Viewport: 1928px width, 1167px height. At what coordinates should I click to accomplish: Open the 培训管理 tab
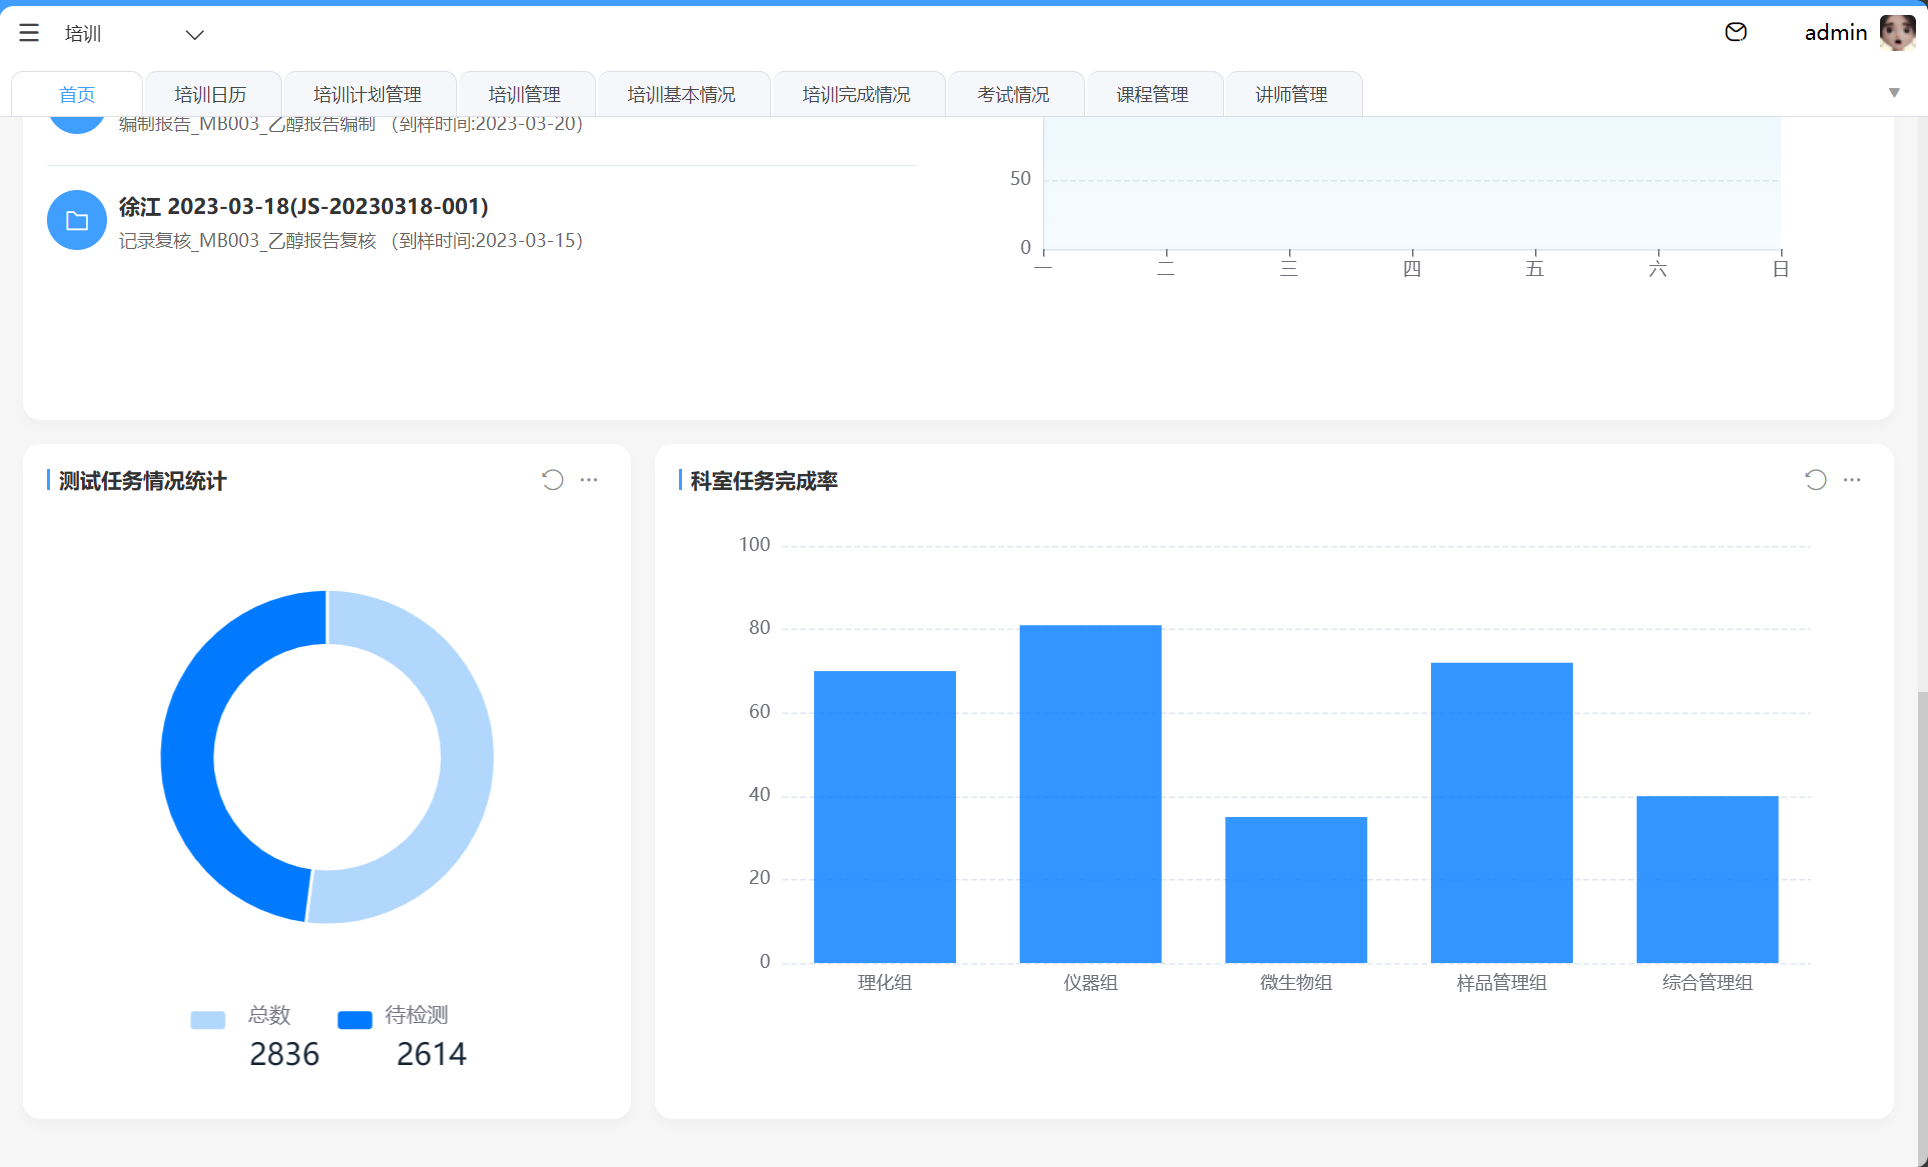click(x=525, y=94)
